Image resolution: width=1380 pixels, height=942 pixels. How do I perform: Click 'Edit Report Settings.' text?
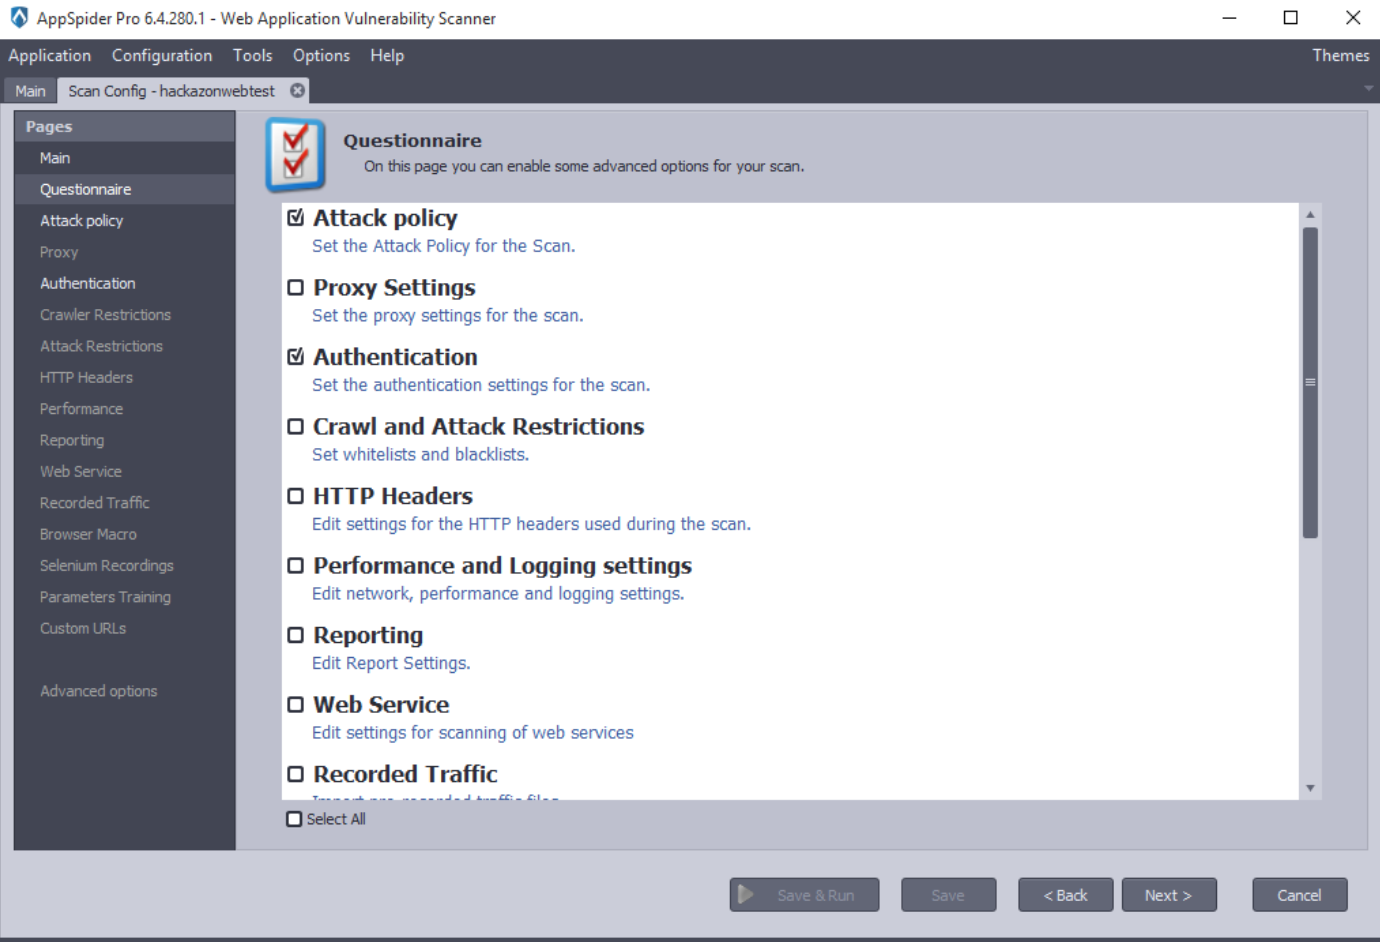click(391, 663)
